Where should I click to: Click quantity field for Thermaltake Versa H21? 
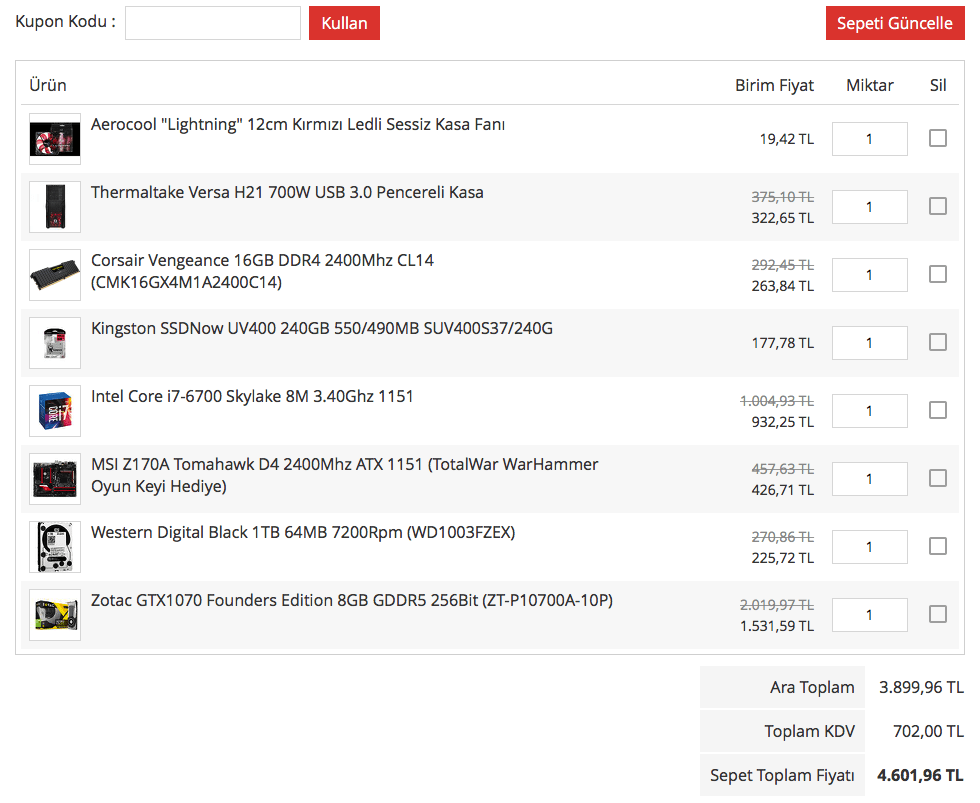coord(869,207)
